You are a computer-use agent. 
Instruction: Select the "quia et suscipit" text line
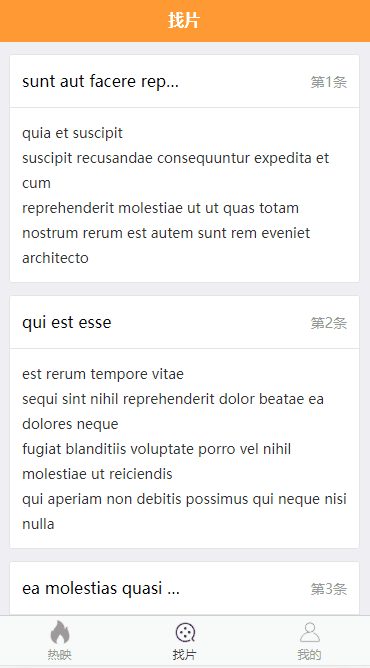pos(72,133)
